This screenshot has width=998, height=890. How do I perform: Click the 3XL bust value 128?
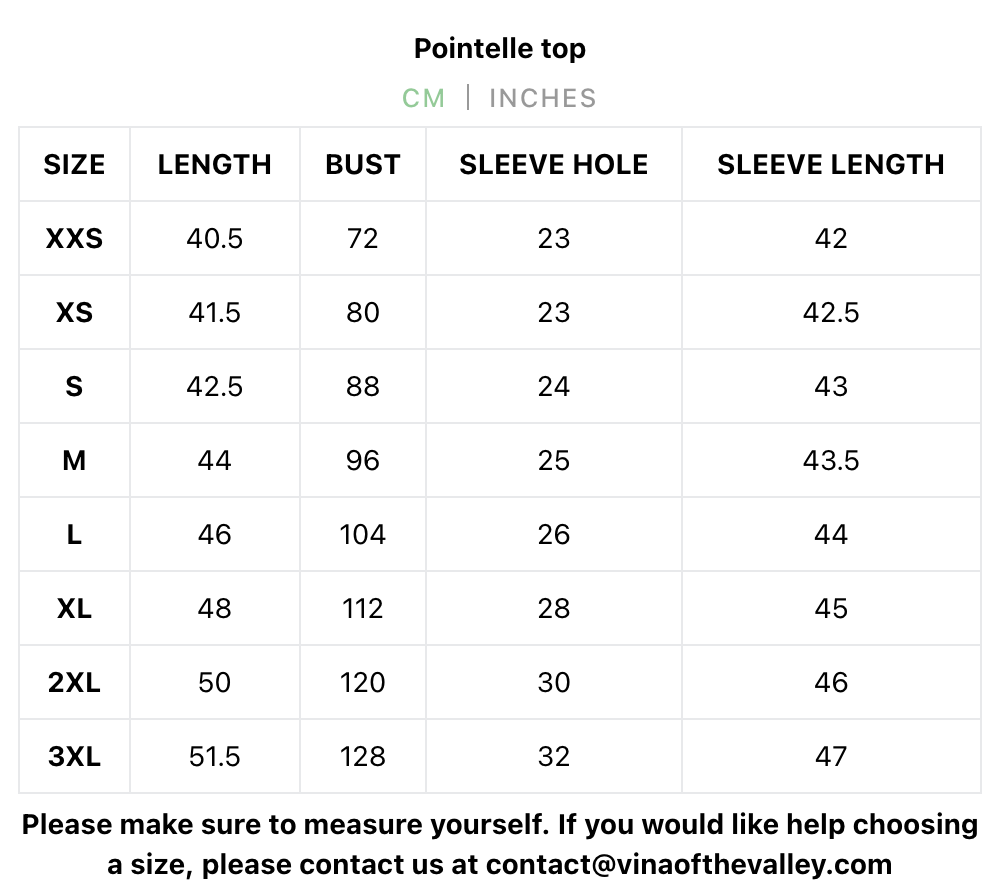pyautogui.click(x=362, y=757)
